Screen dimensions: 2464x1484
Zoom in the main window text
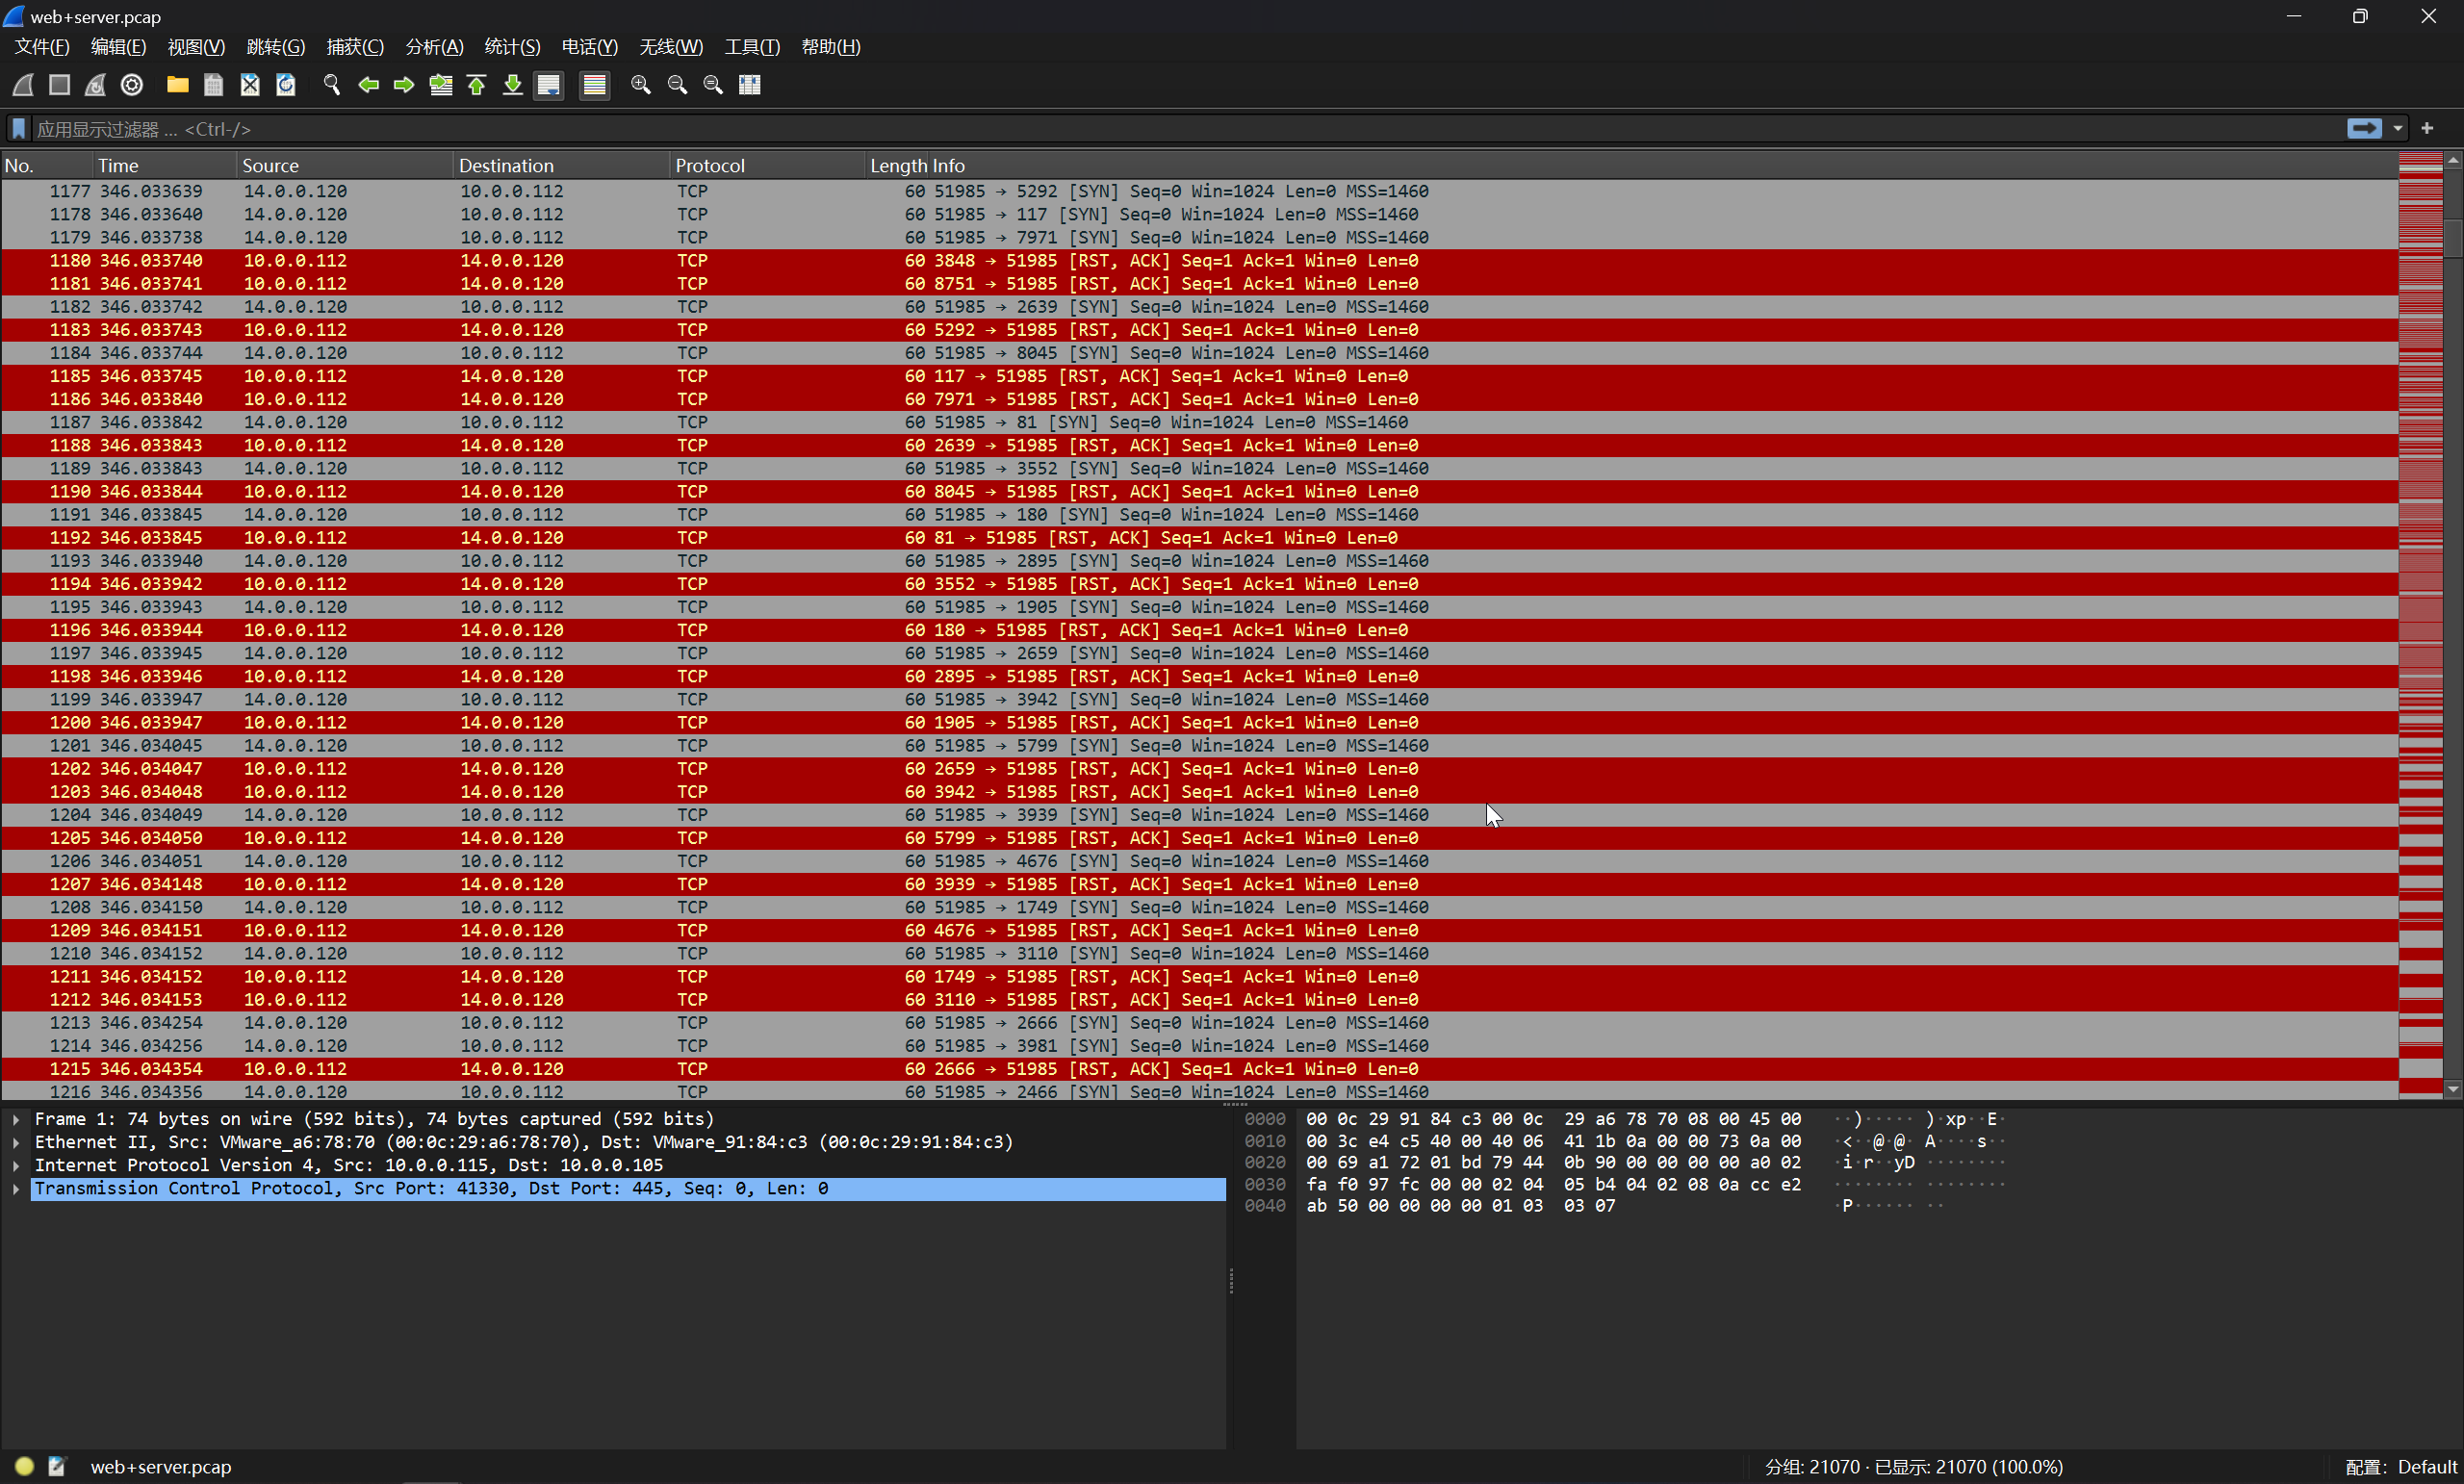pos(641,85)
